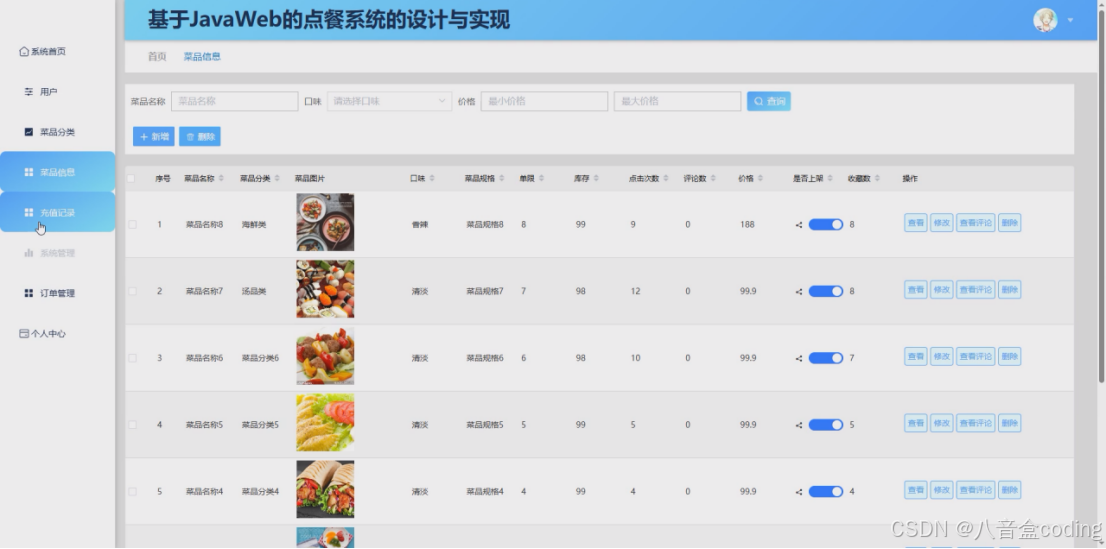Open the 菜品名称4 wrap image
This screenshot has height=549, width=1106.
click(325, 489)
